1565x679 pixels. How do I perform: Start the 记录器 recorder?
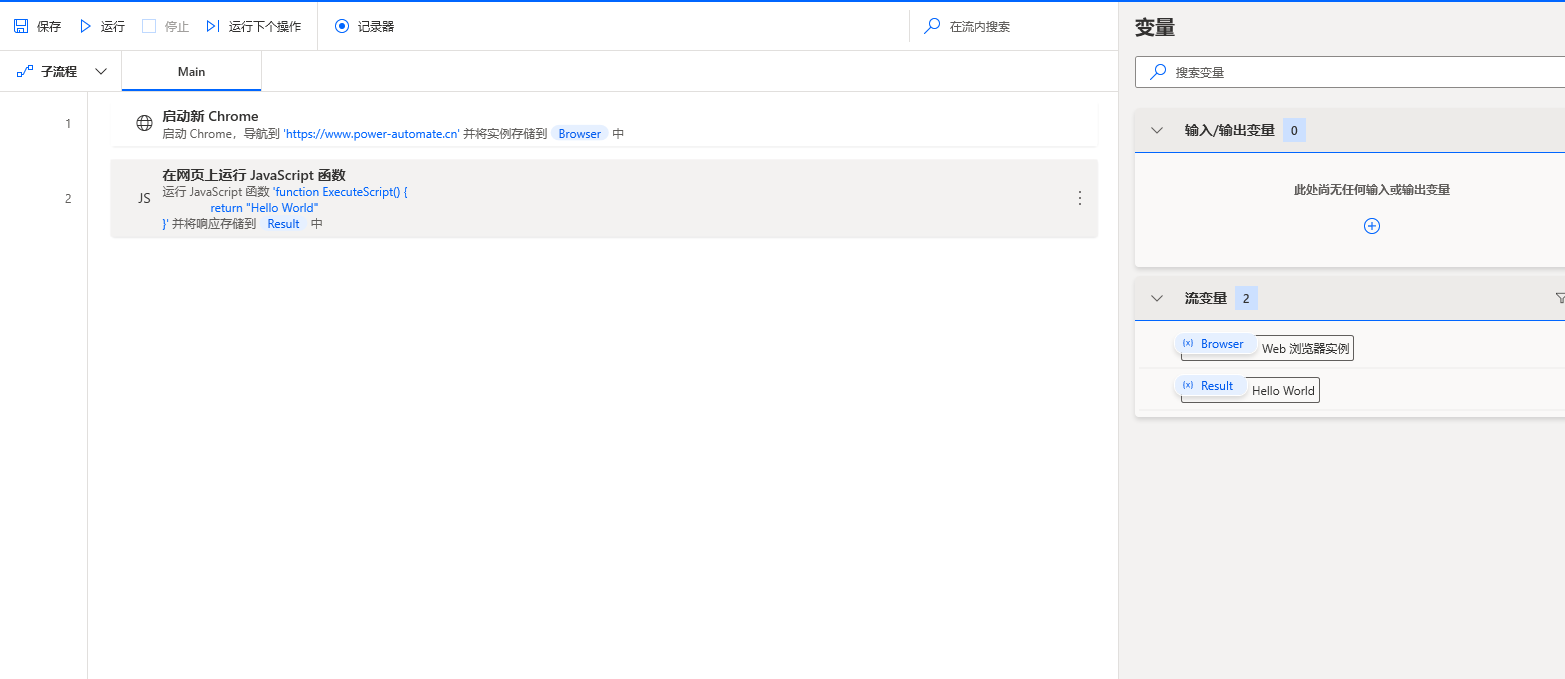point(365,26)
